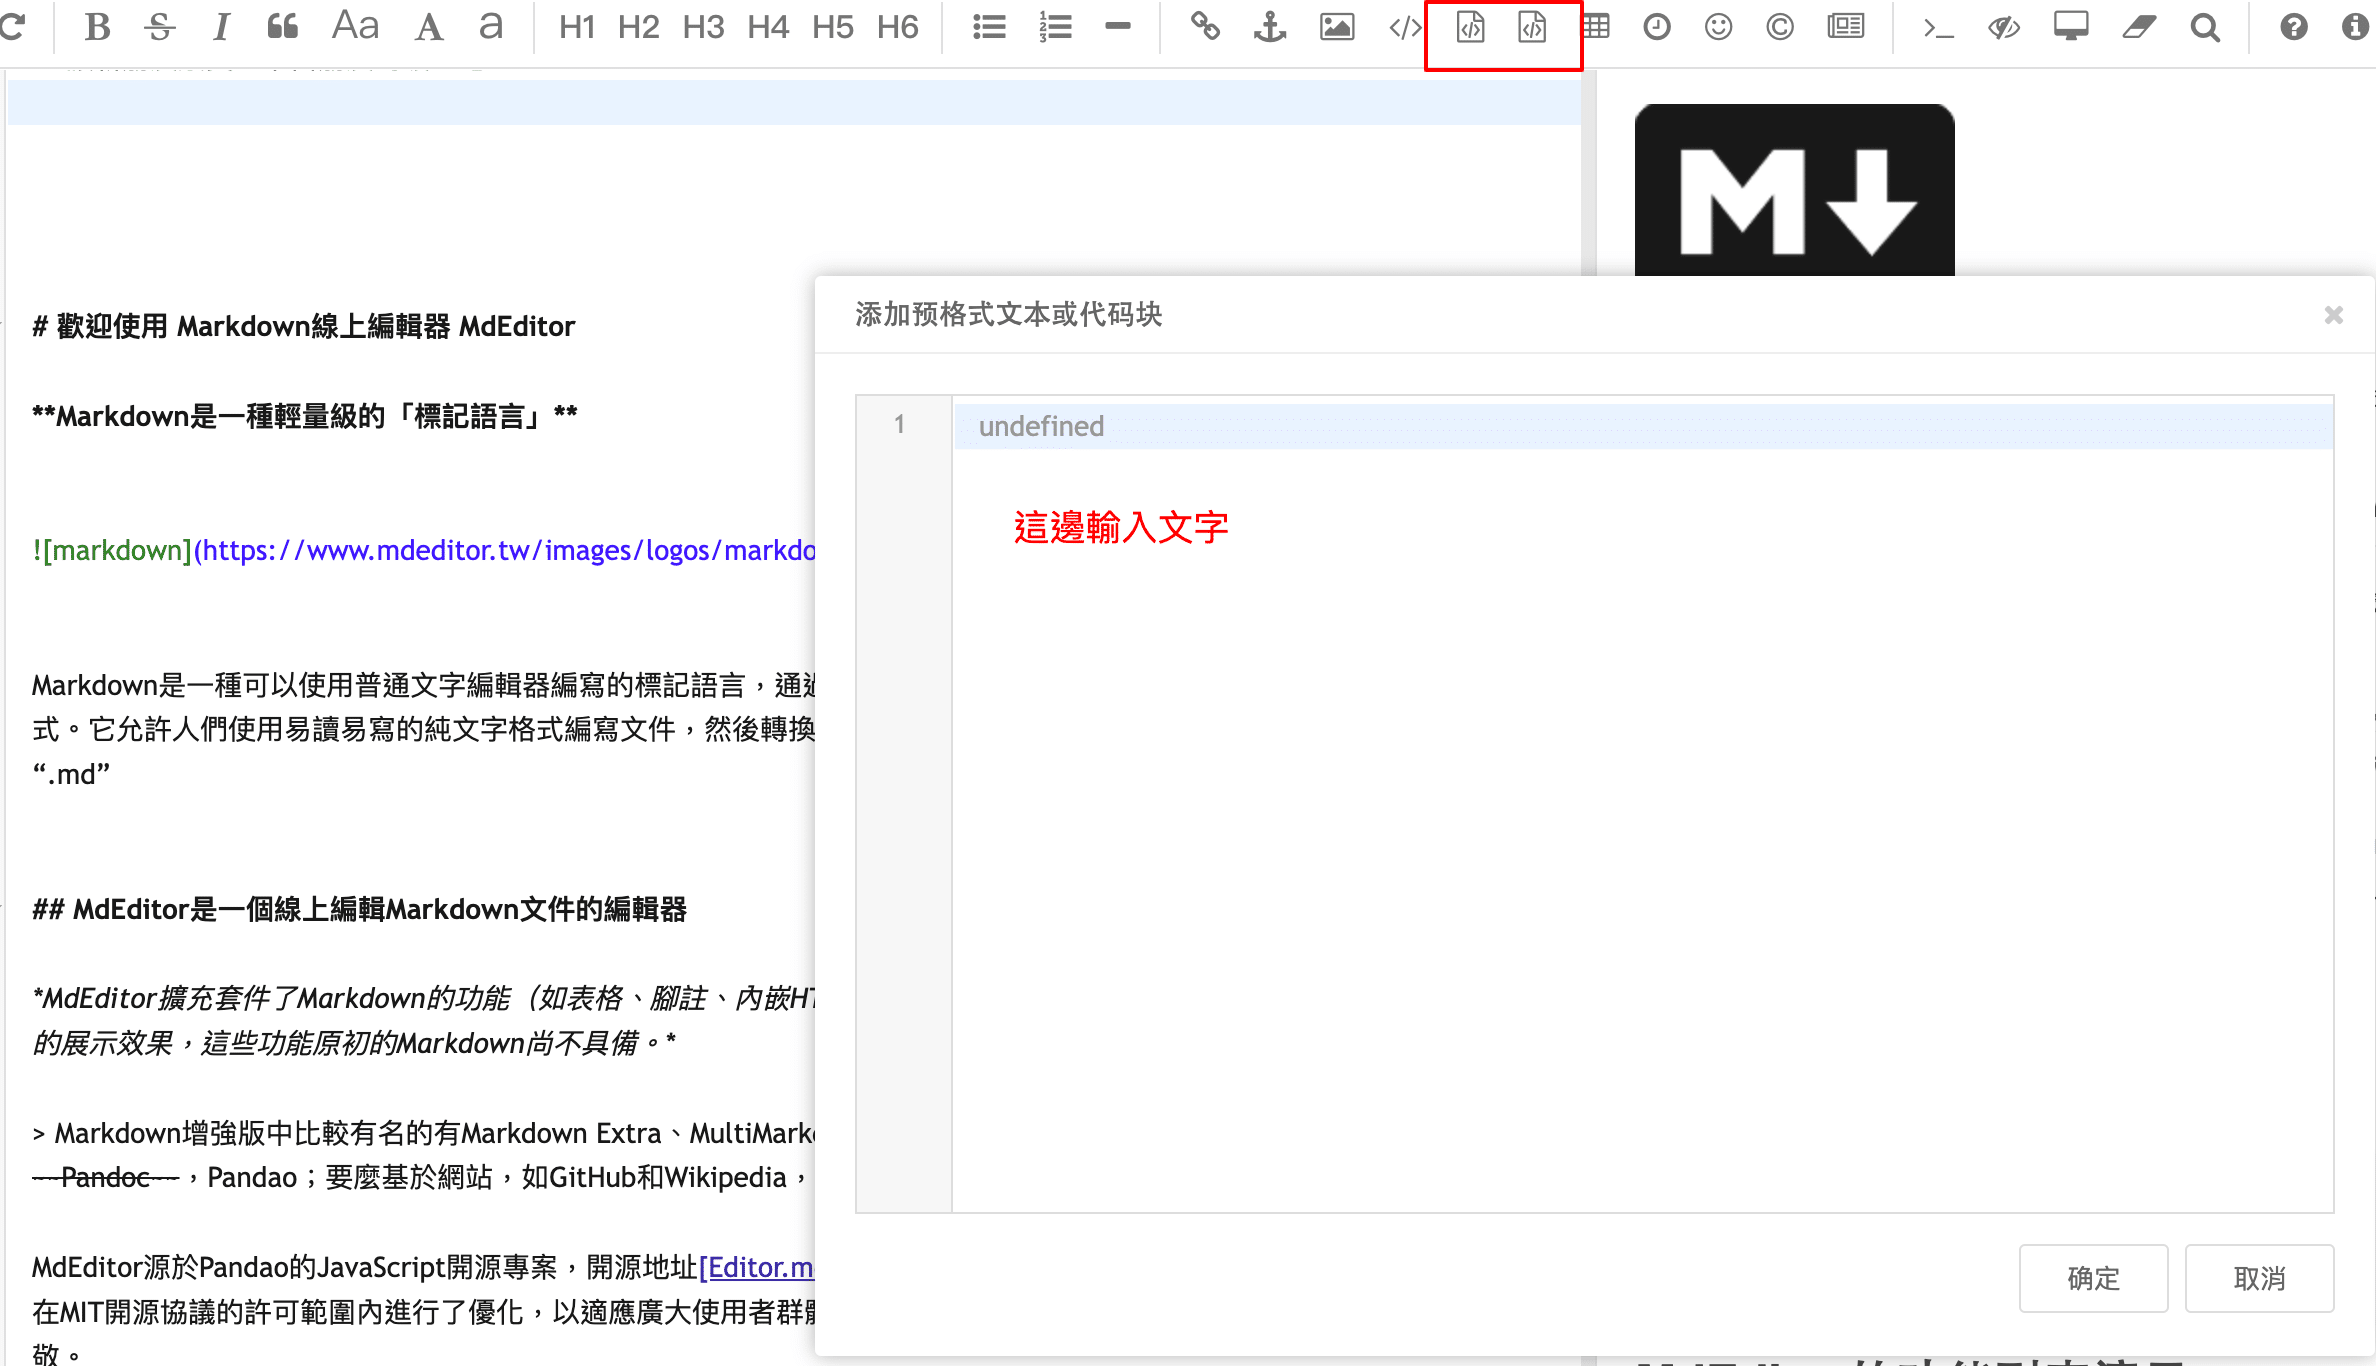2376x1366 pixels.
Task: Close the code block dialog
Action: coord(2334,315)
